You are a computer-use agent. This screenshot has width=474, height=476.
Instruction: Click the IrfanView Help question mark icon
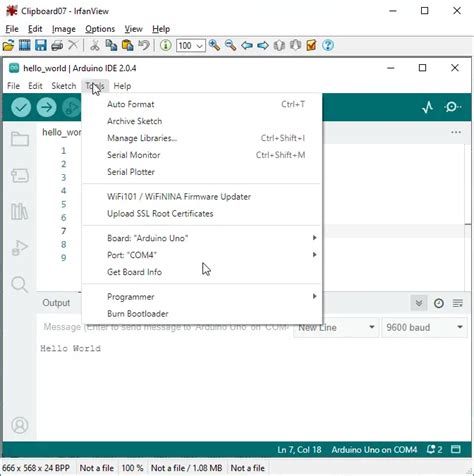click(328, 45)
